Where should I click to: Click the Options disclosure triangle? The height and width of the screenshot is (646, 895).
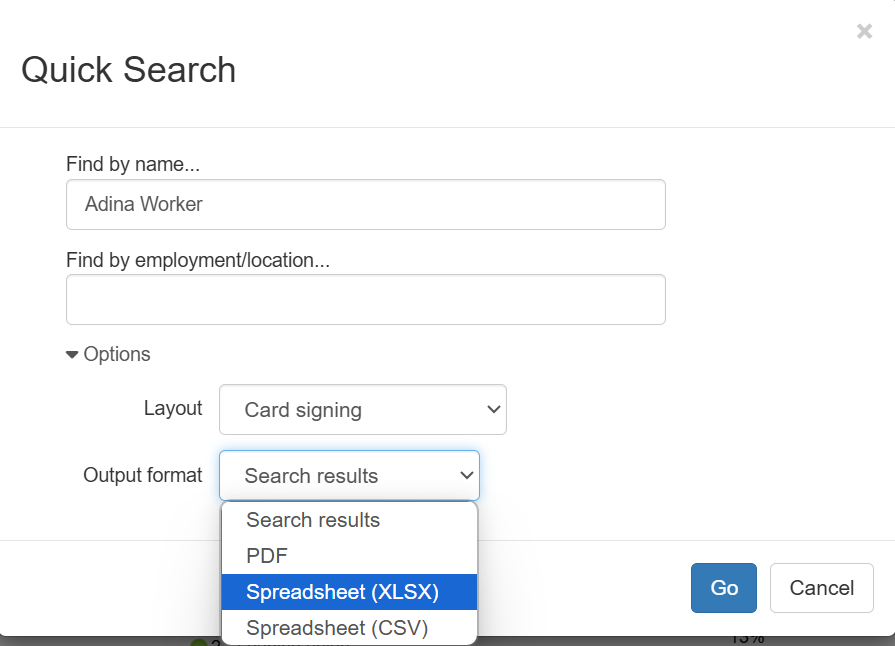tap(71, 354)
